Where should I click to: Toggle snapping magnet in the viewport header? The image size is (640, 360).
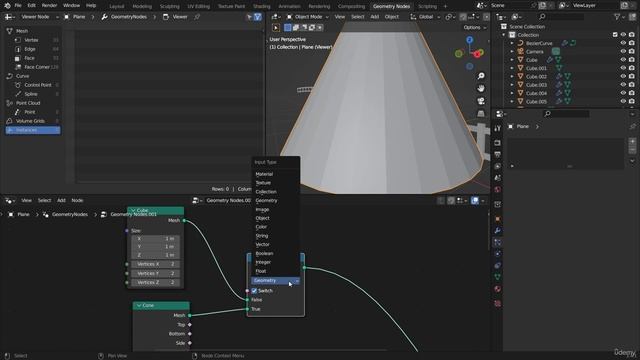[462, 17]
